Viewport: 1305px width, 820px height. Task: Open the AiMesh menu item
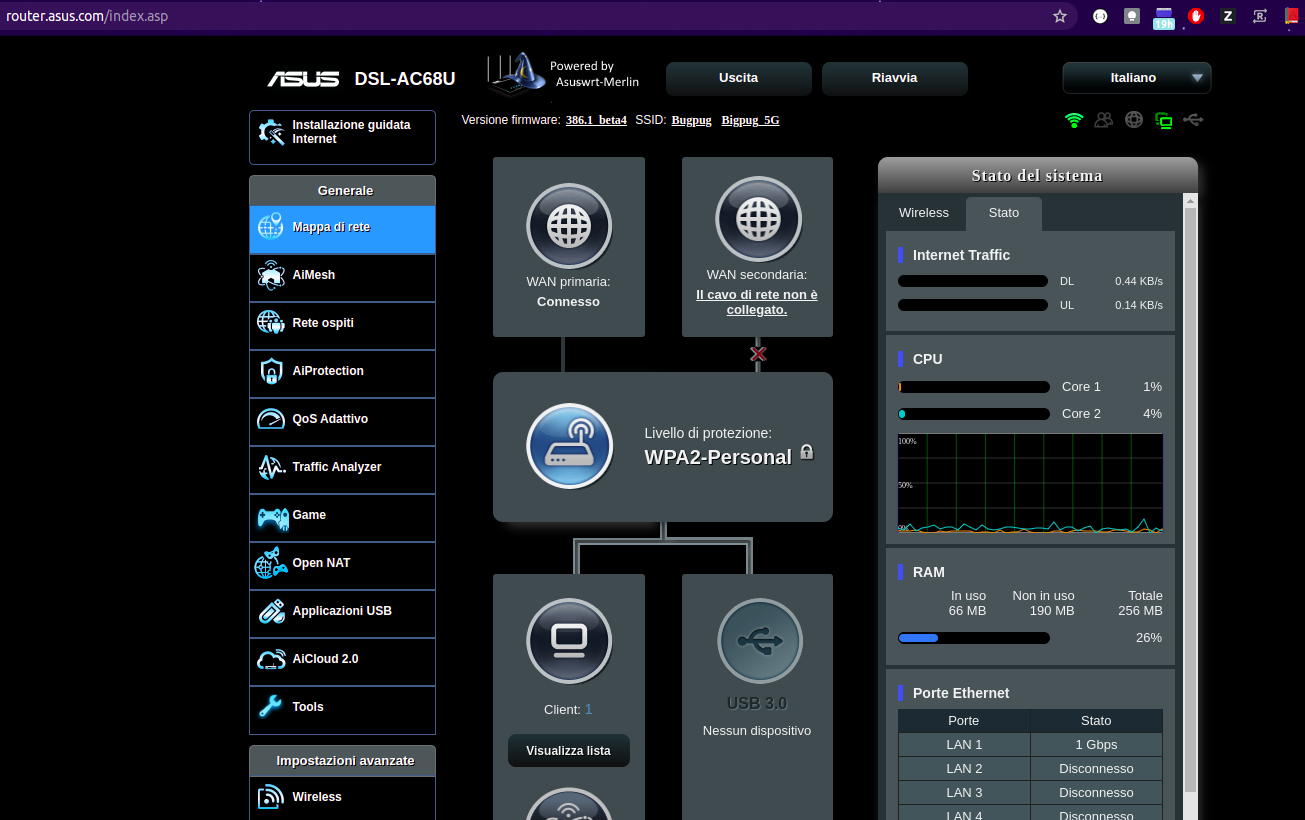coord(342,277)
